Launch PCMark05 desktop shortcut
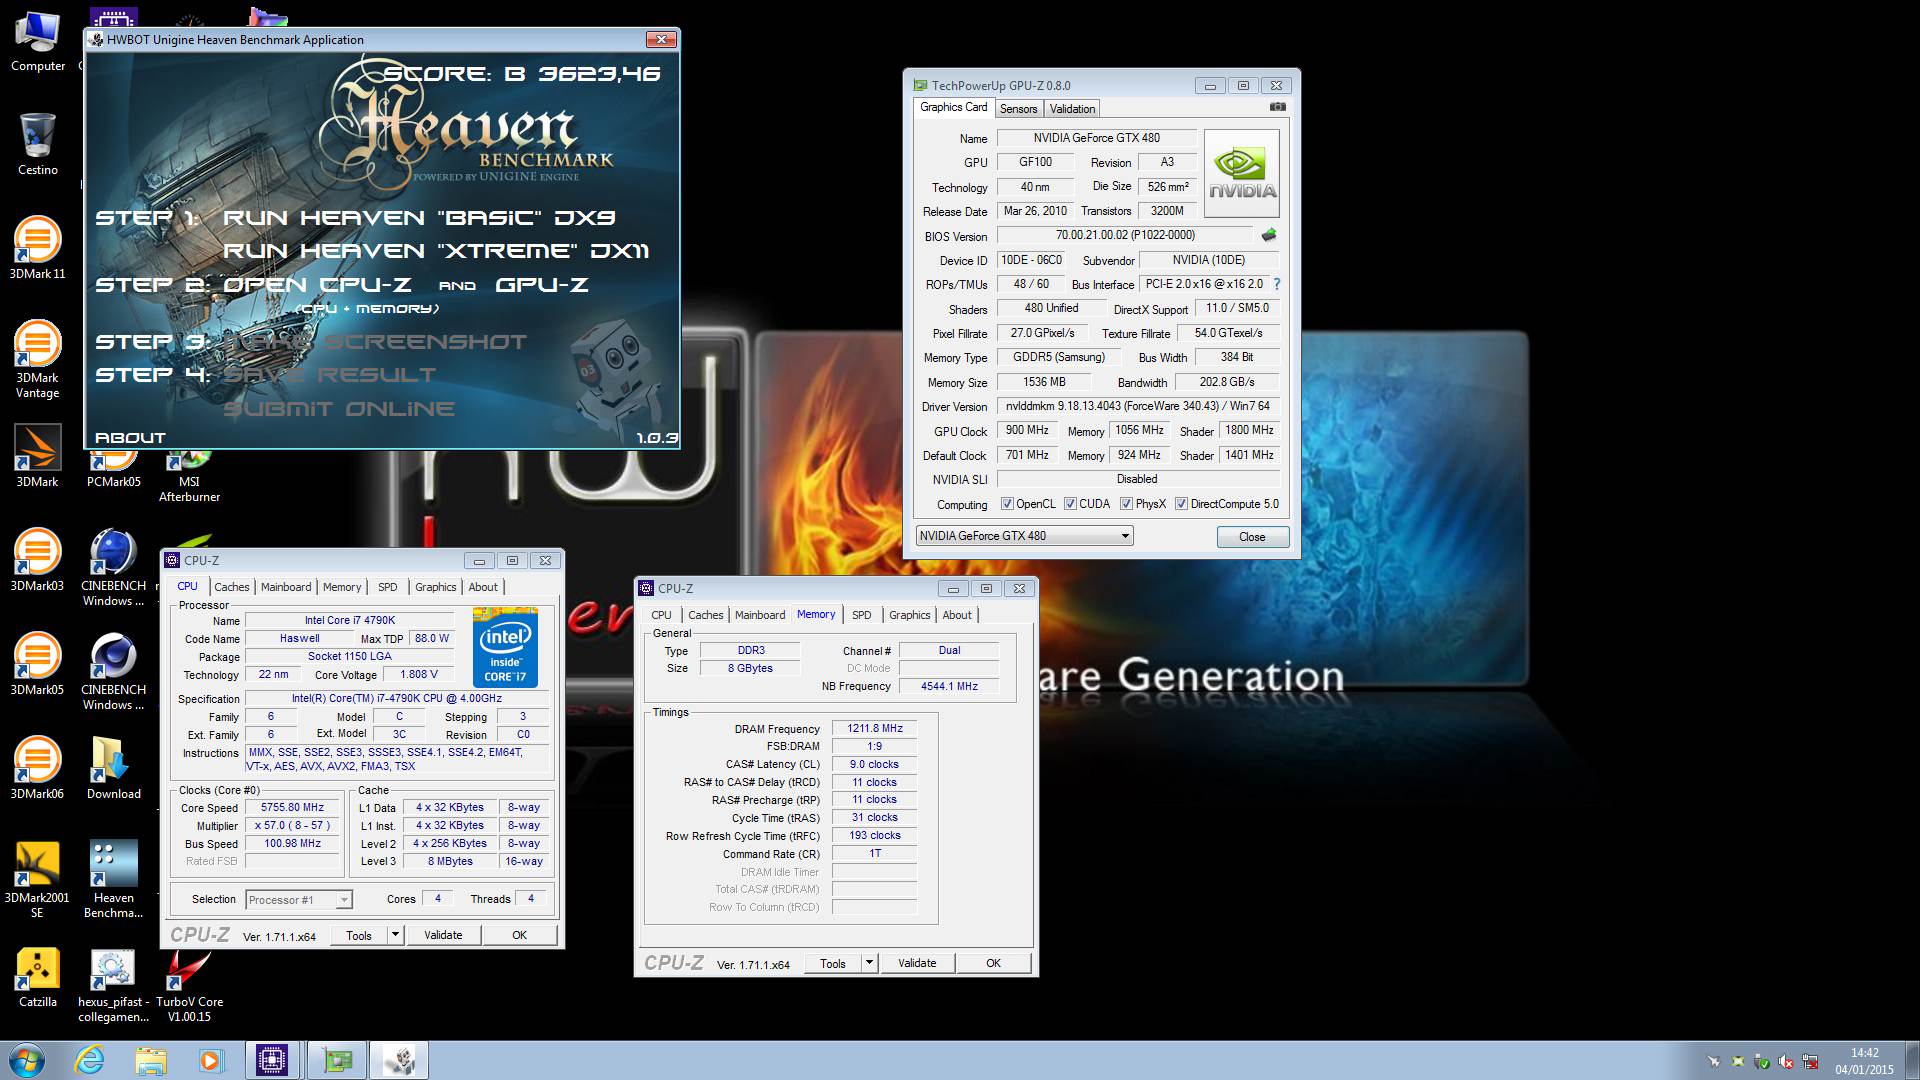1920x1080 pixels. click(x=114, y=470)
